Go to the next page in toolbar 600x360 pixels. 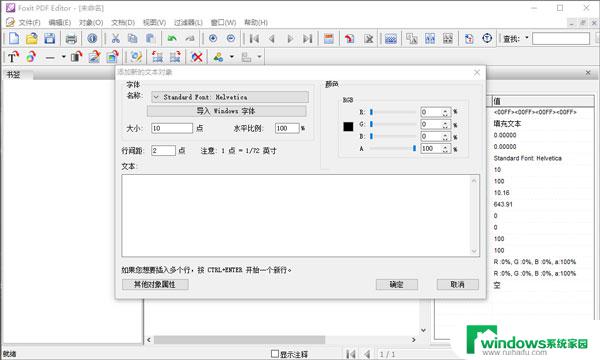coord(290,39)
